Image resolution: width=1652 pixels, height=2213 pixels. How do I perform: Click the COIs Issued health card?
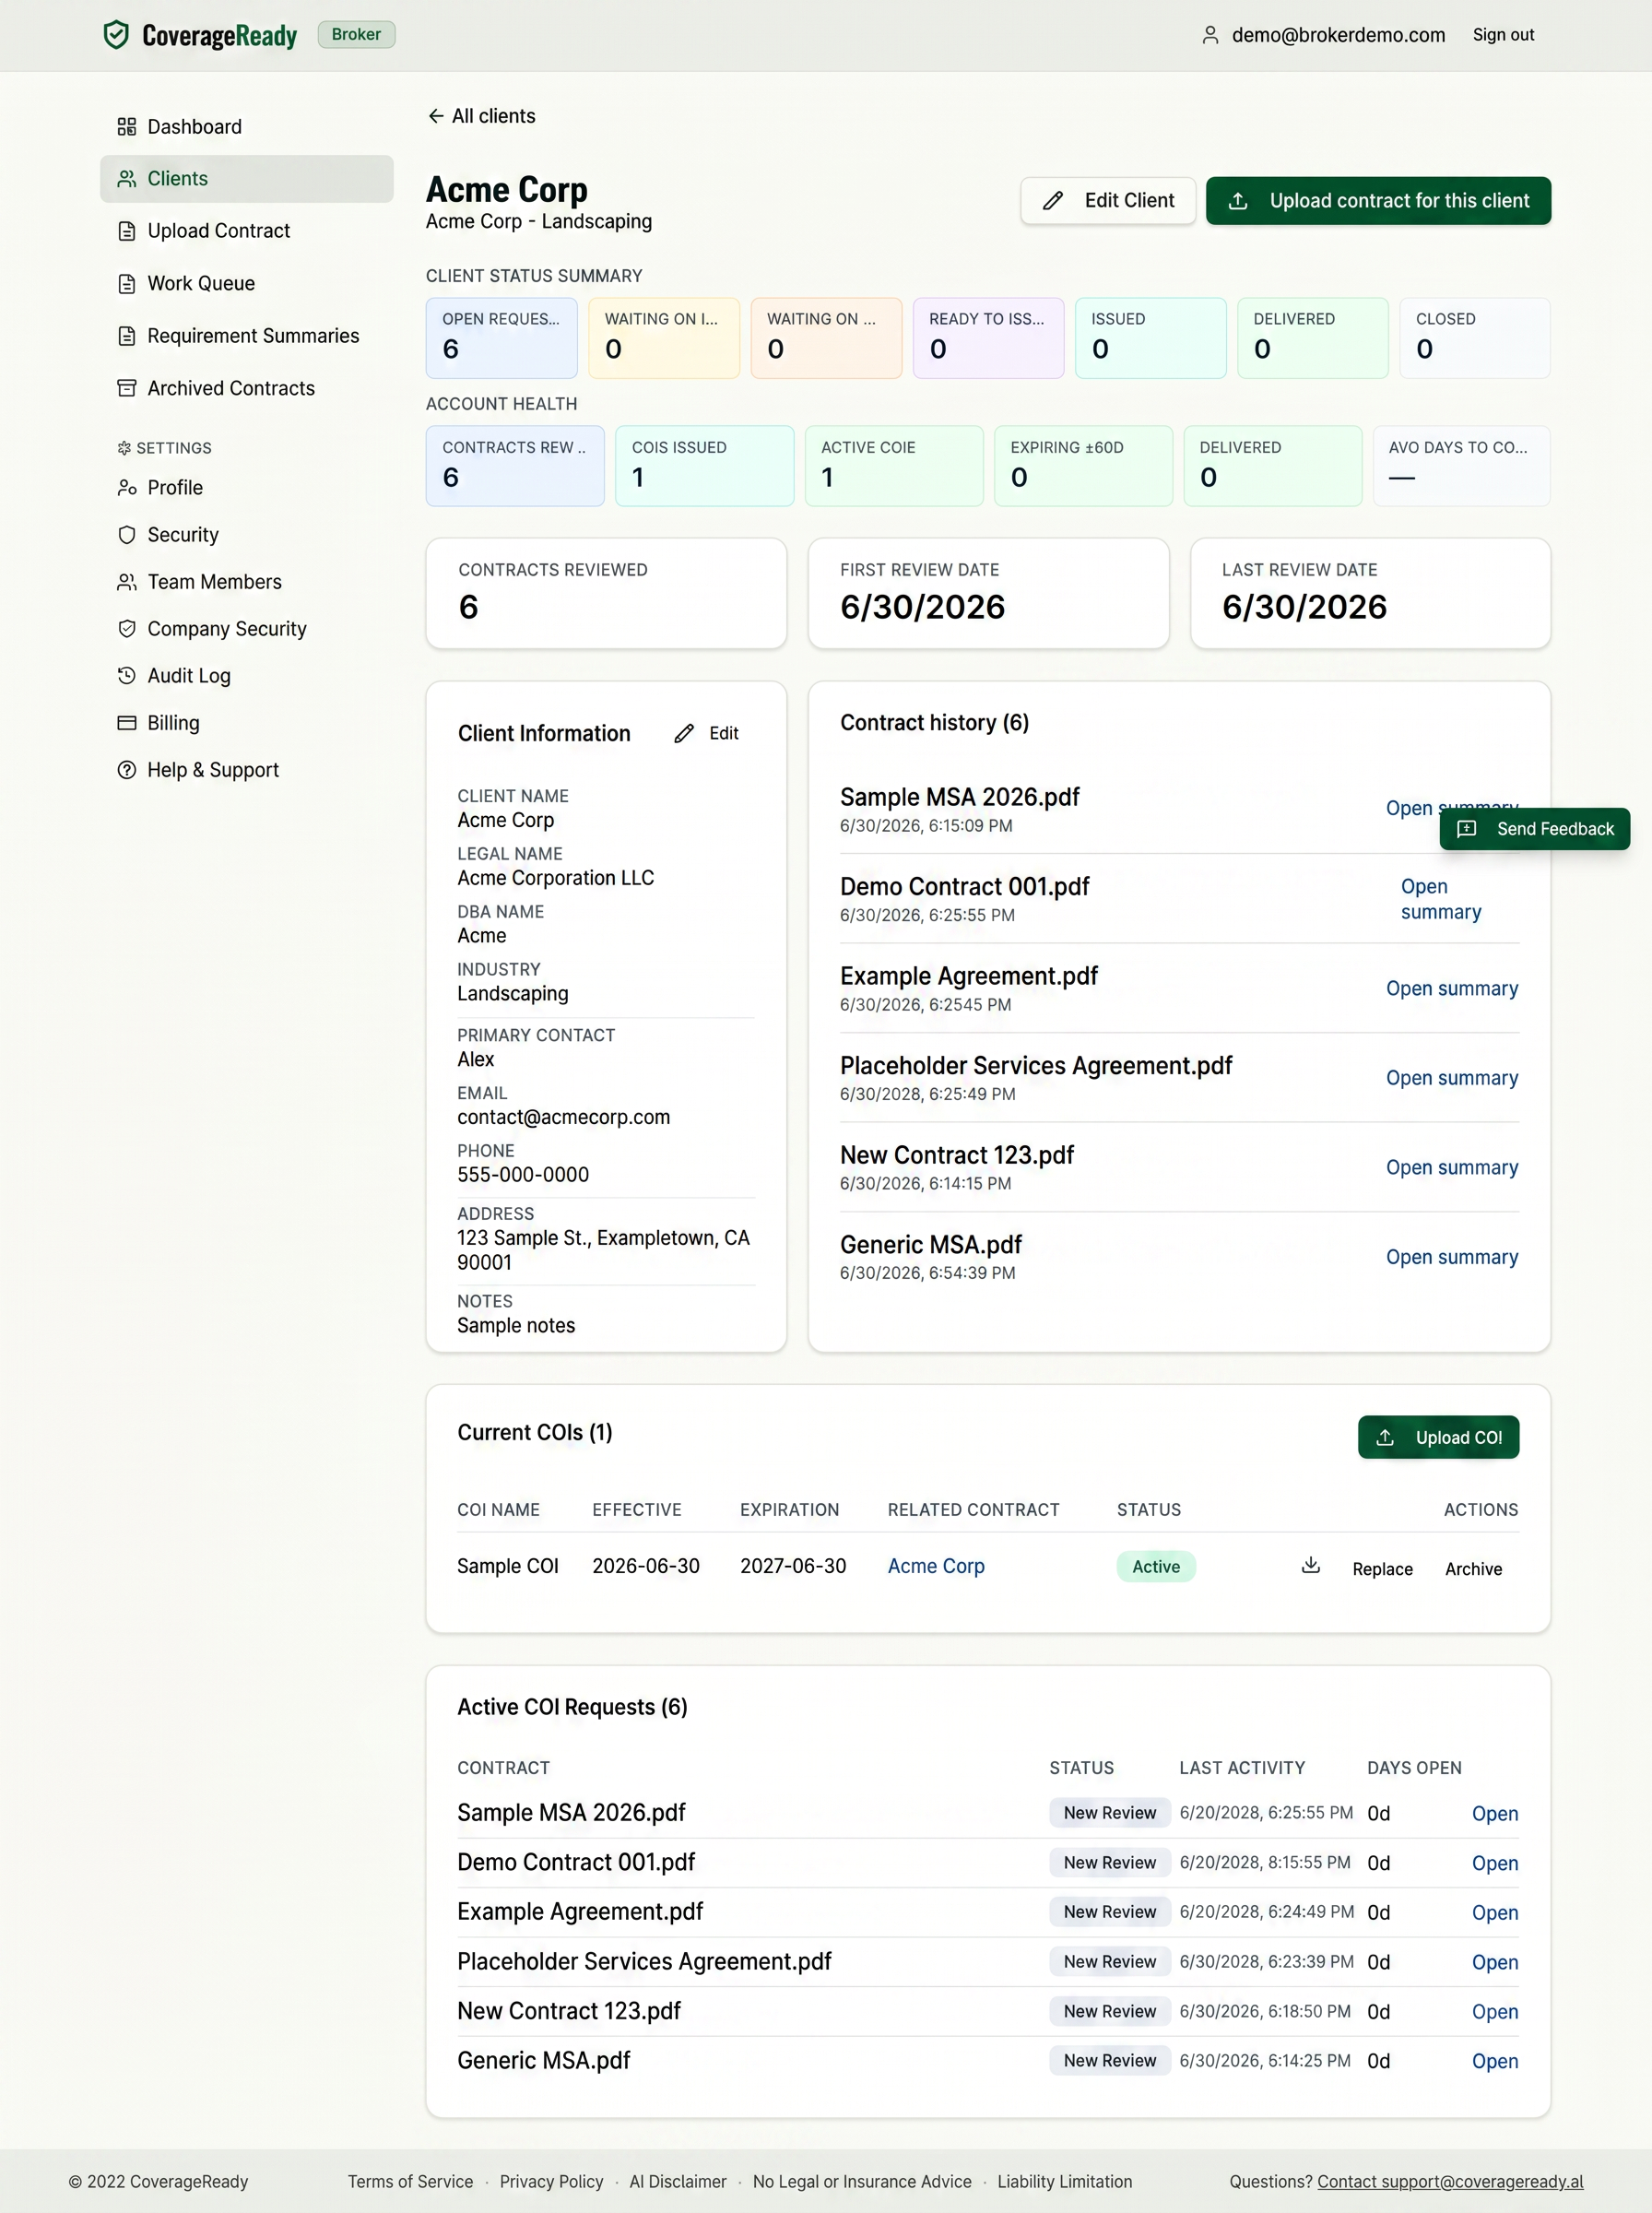pyautogui.click(x=704, y=466)
